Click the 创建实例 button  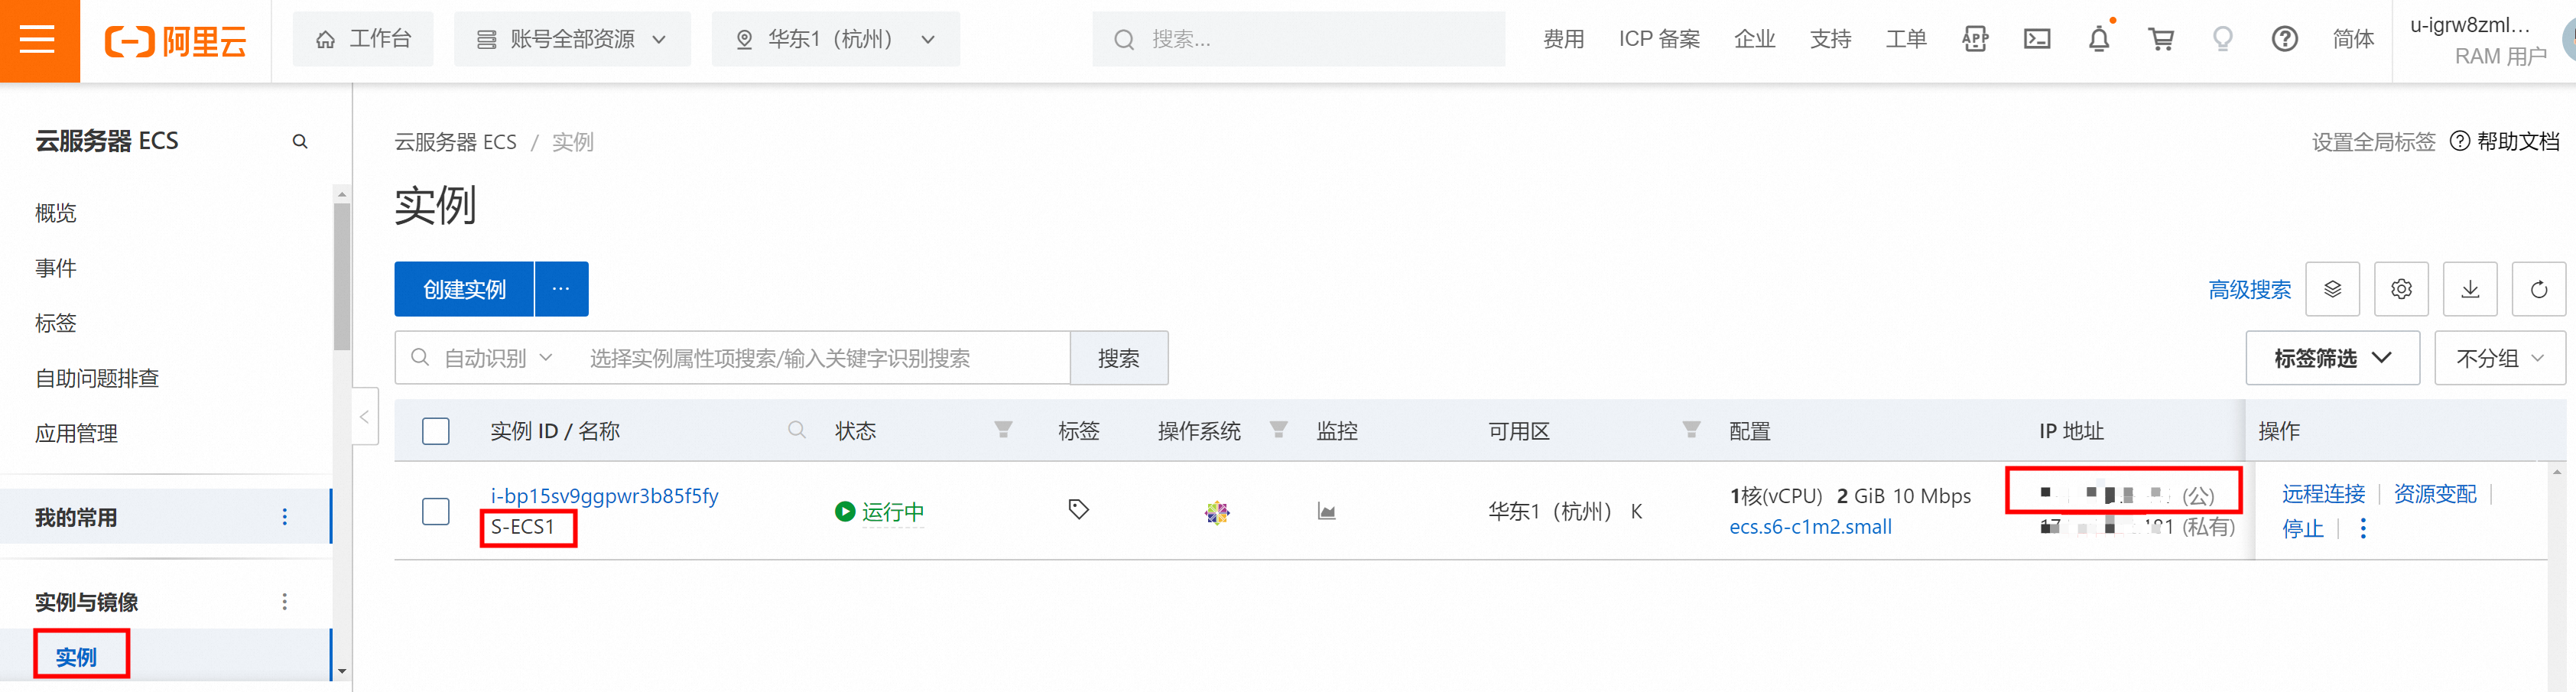(464, 289)
